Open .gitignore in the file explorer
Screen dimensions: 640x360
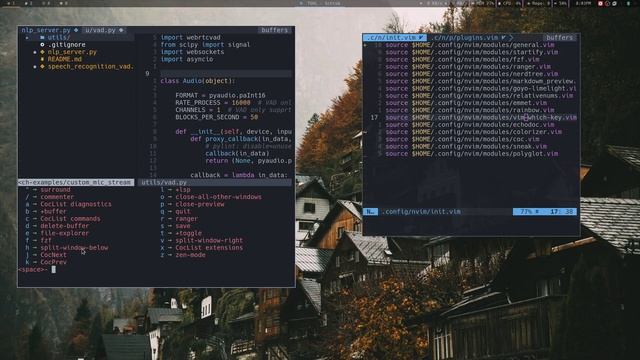tap(67, 45)
